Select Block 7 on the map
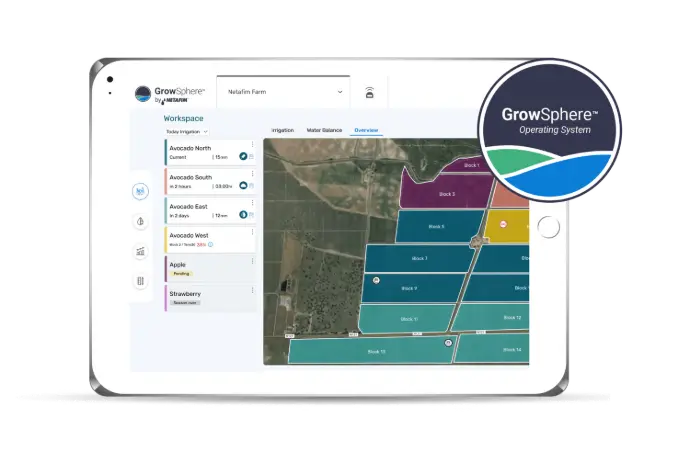The height and width of the screenshot is (452, 690). [x=419, y=258]
